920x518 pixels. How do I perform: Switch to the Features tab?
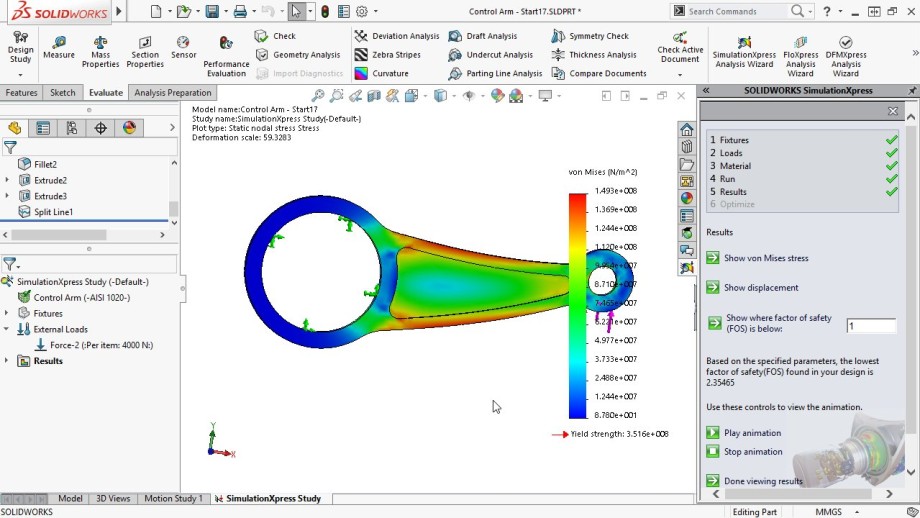[x=21, y=93]
